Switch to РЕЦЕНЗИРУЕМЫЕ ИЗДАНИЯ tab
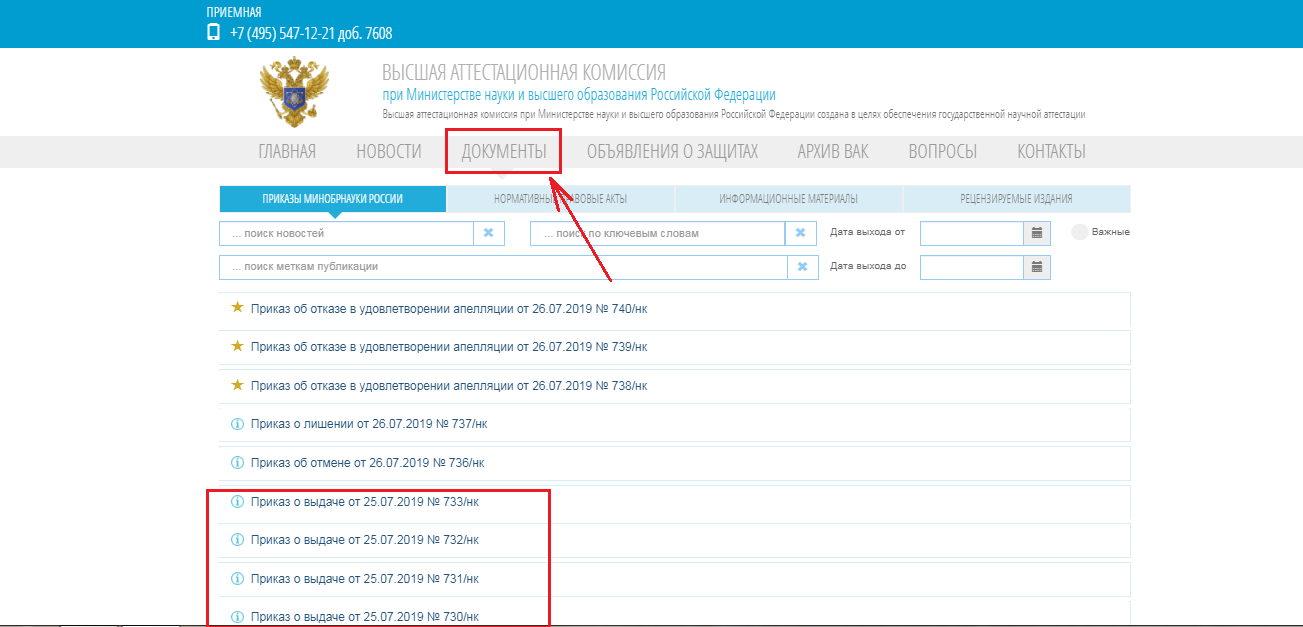Image resolution: width=1303 pixels, height=627 pixels. [1016, 199]
